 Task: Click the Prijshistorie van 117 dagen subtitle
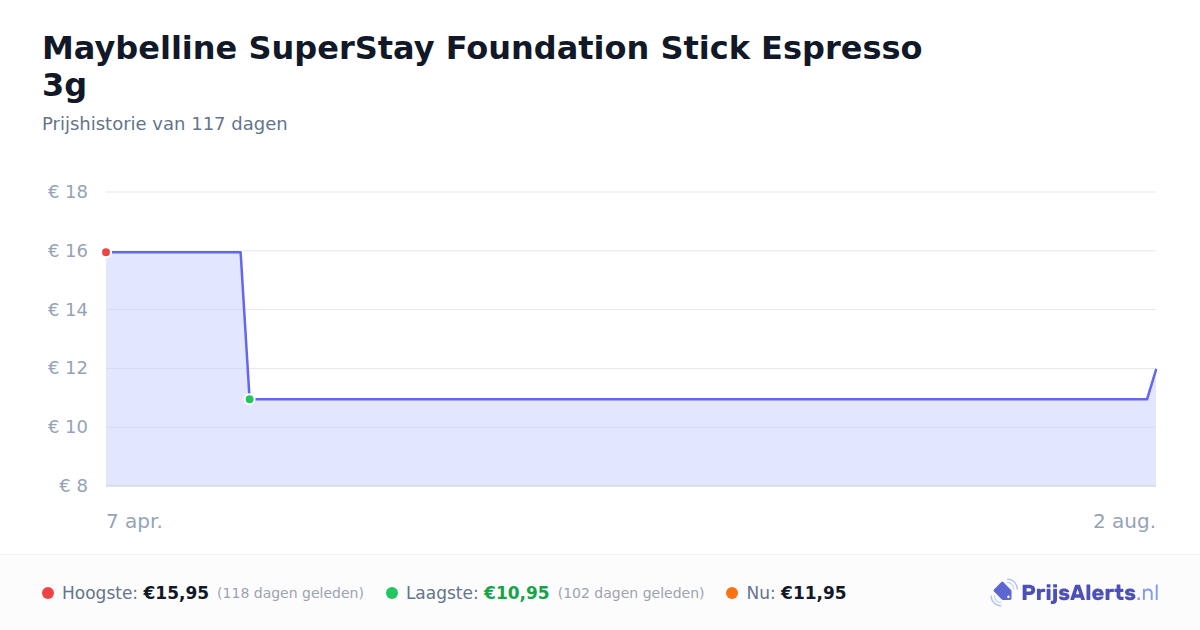click(165, 124)
